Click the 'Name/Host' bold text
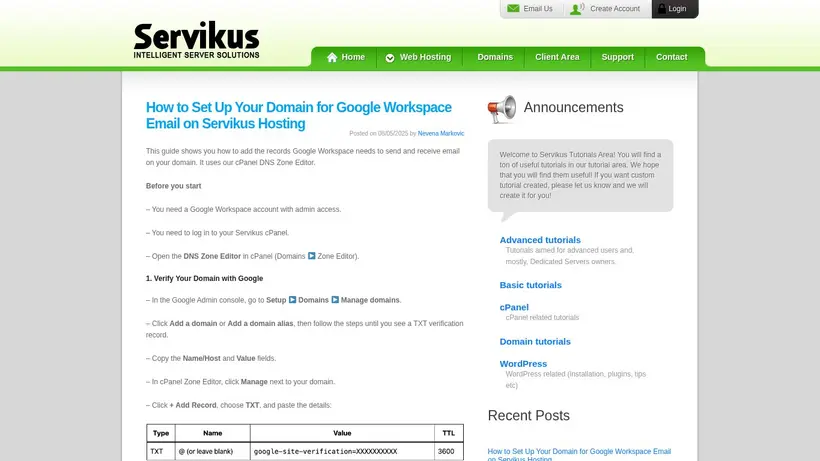 pyautogui.click(x=201, y=359)
